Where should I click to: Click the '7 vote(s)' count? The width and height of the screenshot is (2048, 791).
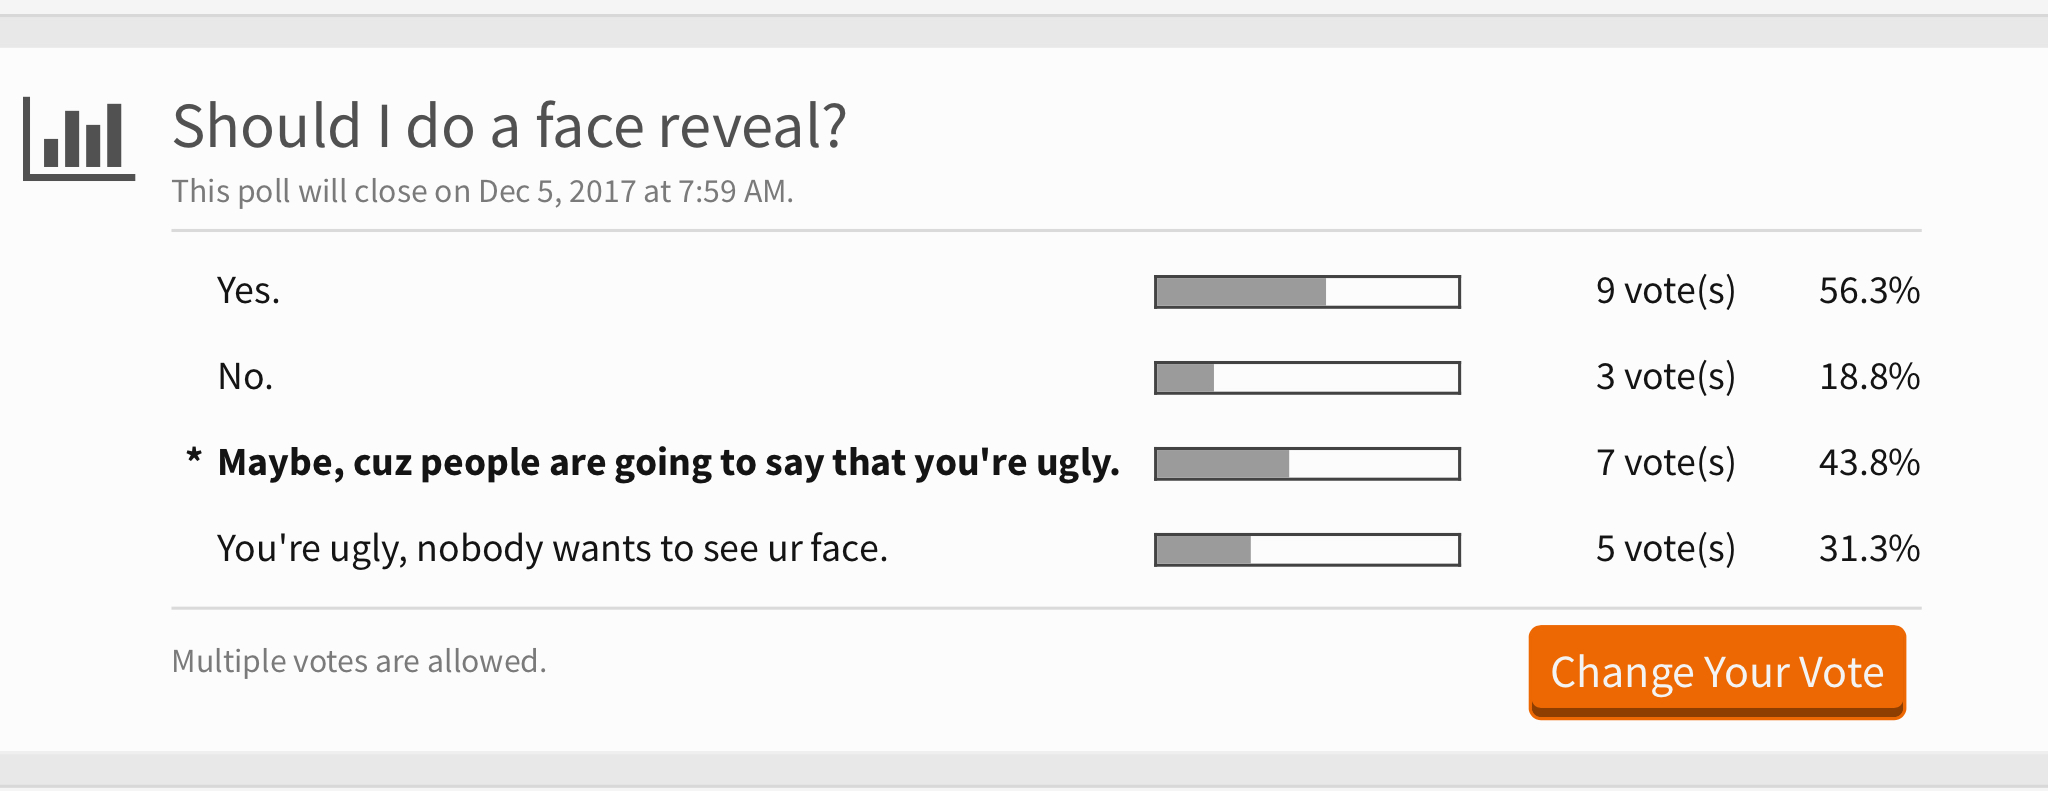[x=1666, y=463]
